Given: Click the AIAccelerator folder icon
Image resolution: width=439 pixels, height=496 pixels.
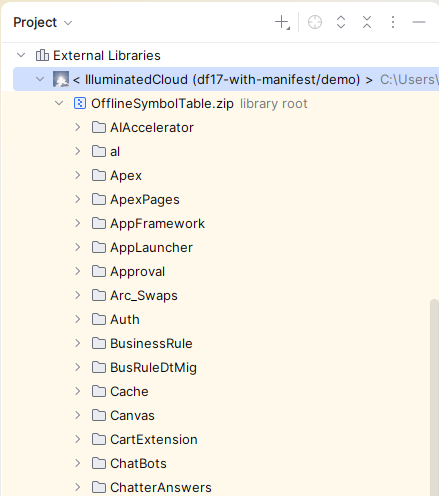Looking at the screenshot, I should [99, 127].
